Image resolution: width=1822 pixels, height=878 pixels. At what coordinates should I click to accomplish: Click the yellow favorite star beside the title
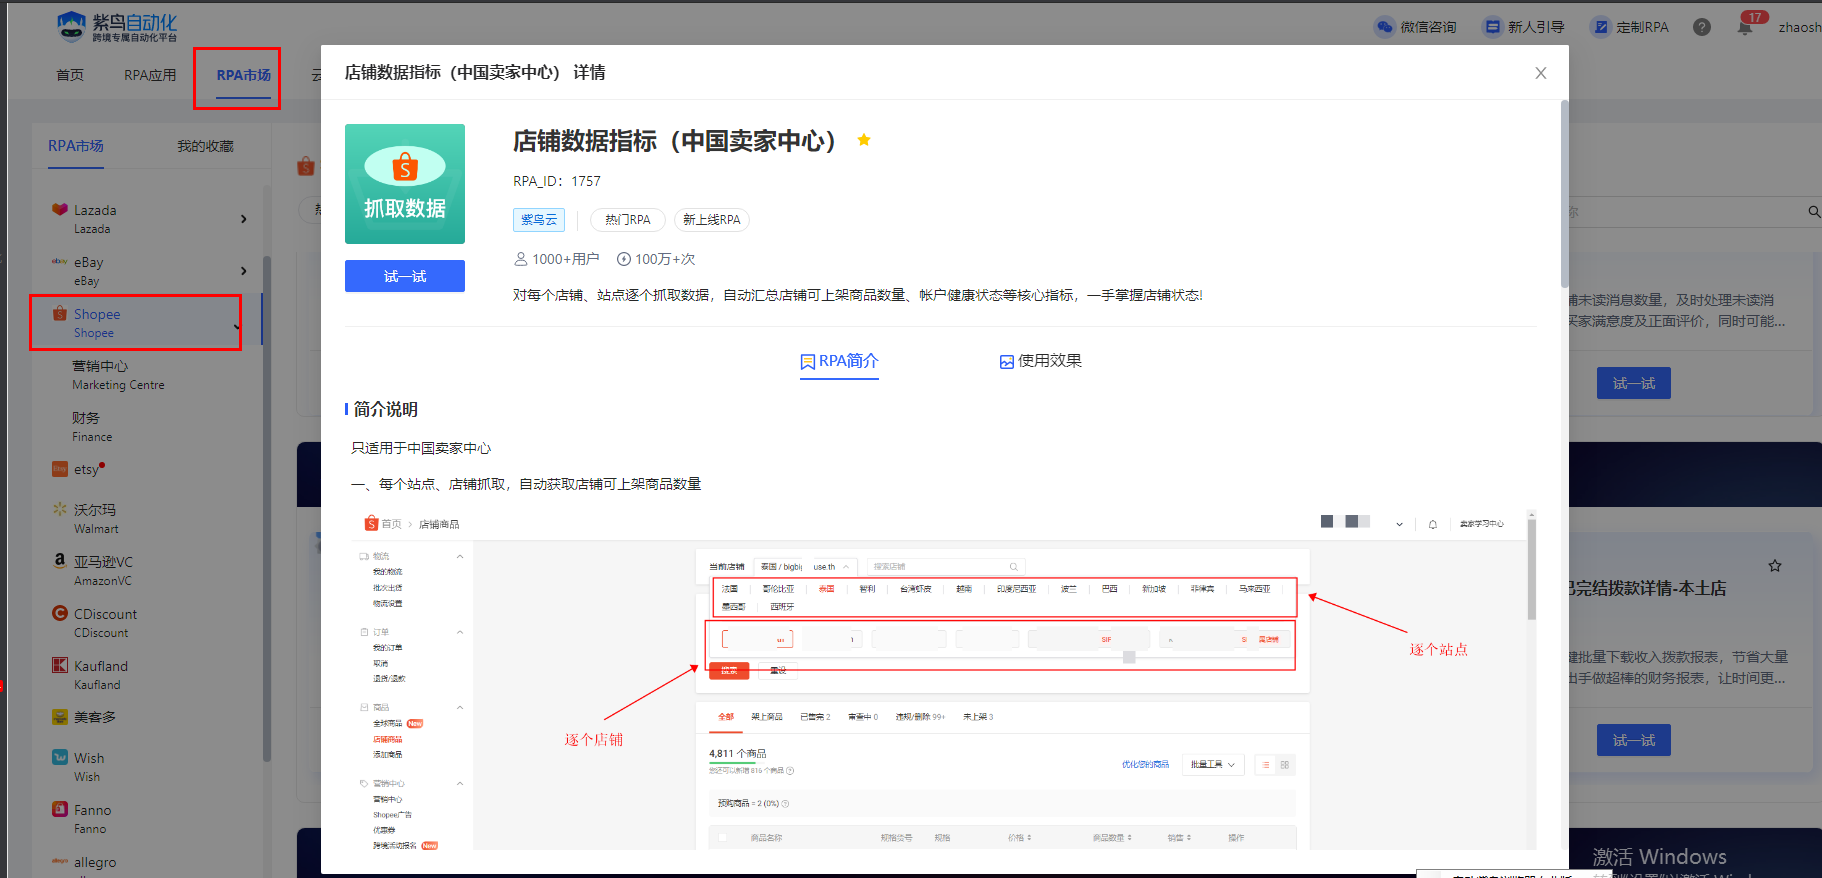(x=864, y=140)
